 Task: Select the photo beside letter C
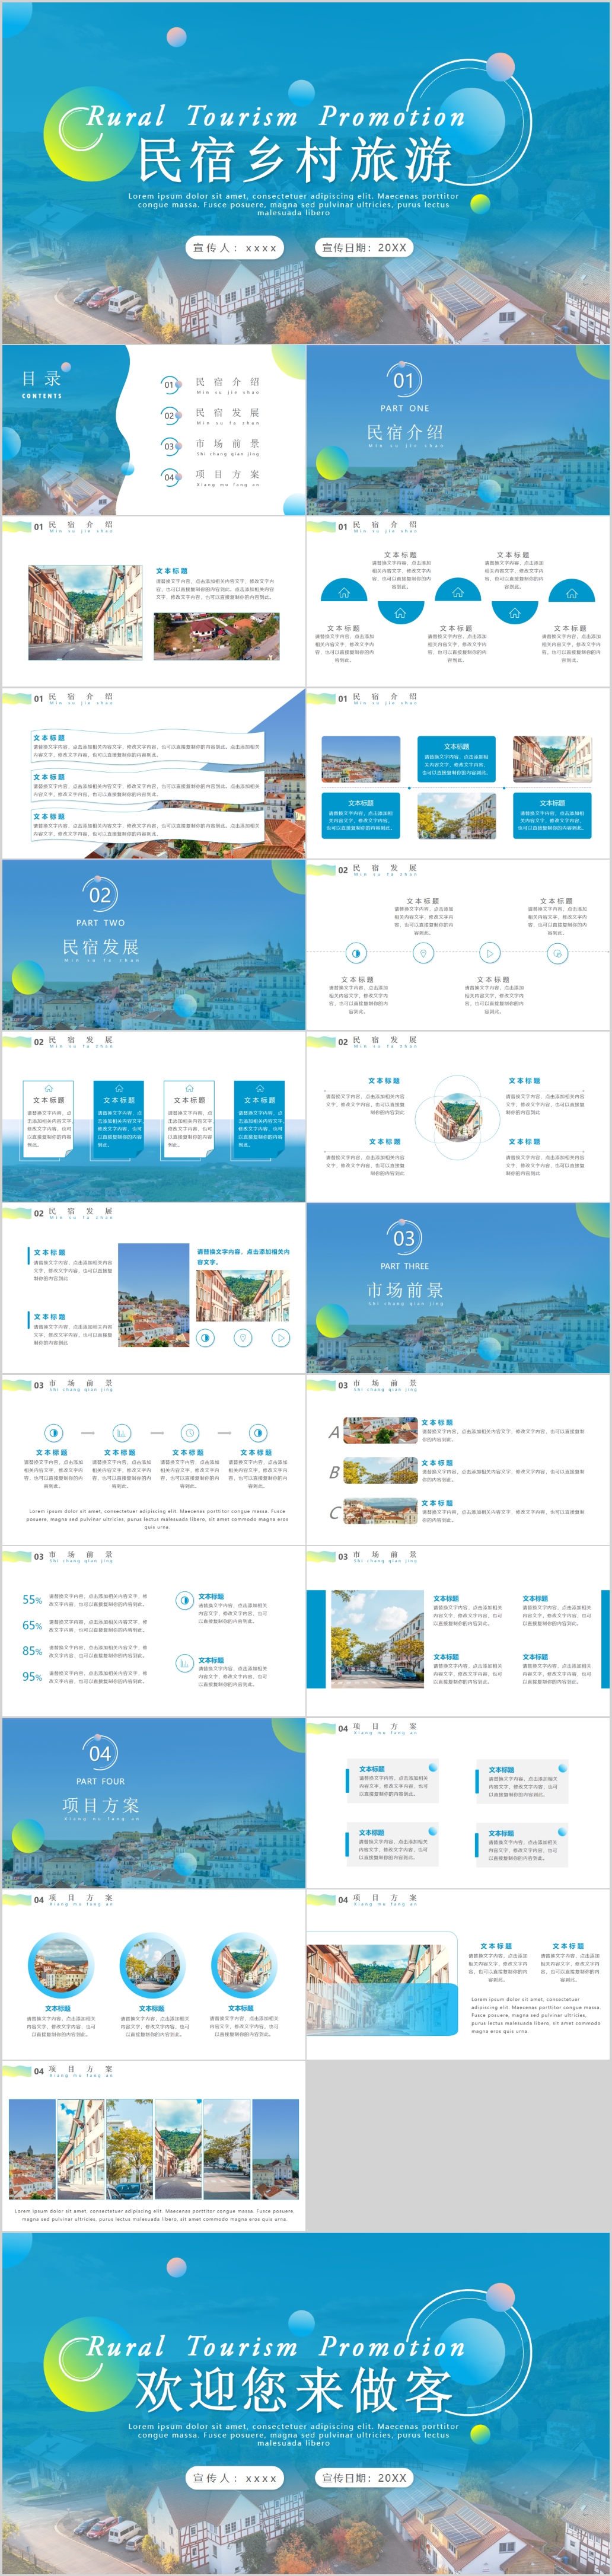[380, 1511]
